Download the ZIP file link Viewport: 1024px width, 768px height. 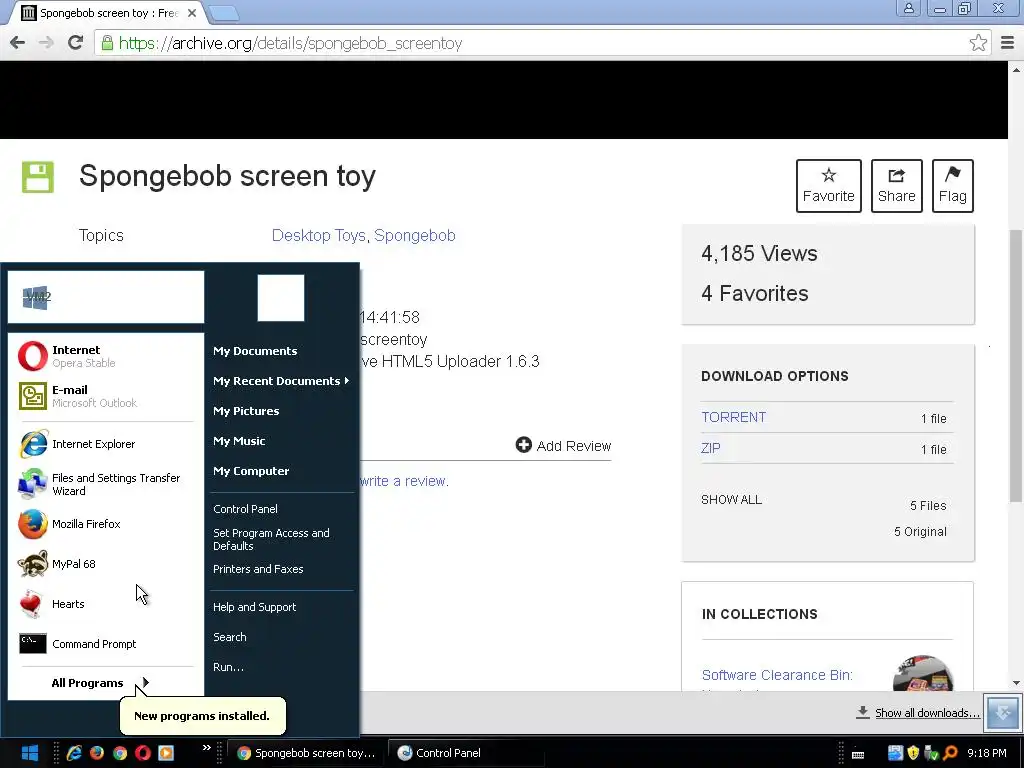pyautogui.click(x=711, y=449)
